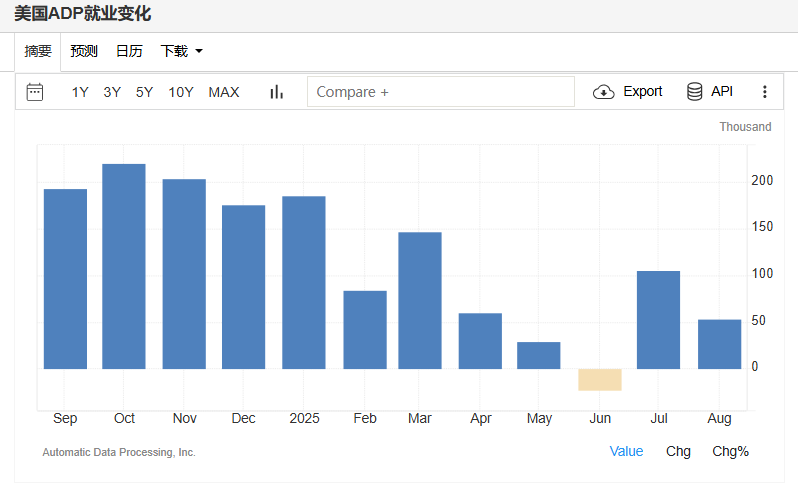Open the calendar date picker icon
This screenshot has height=496, width=798.
[35, 92]
